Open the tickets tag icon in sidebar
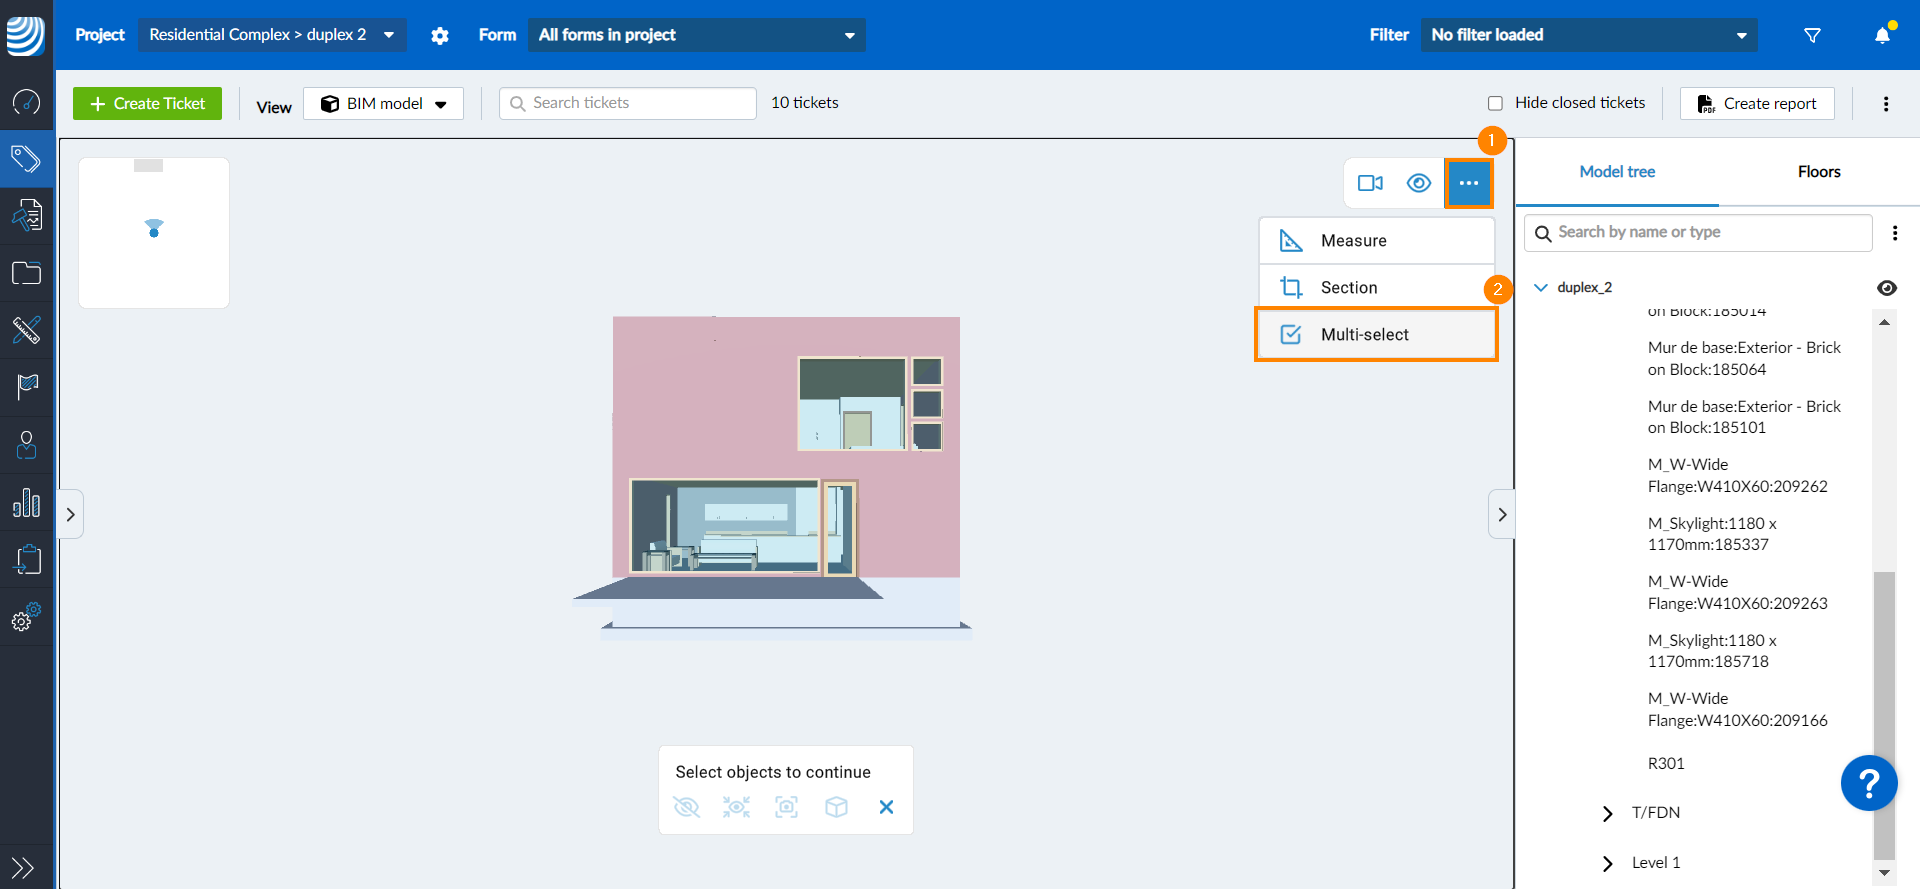Screen dimensions: 1920x889 click(x=26, y=158)
